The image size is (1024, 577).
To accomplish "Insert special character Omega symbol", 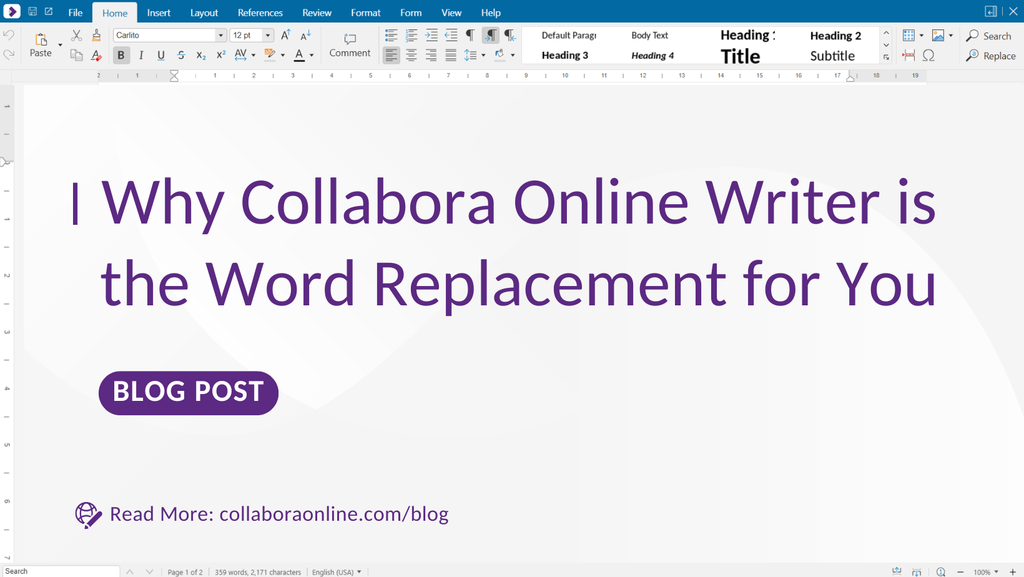I will pos(929,55).
